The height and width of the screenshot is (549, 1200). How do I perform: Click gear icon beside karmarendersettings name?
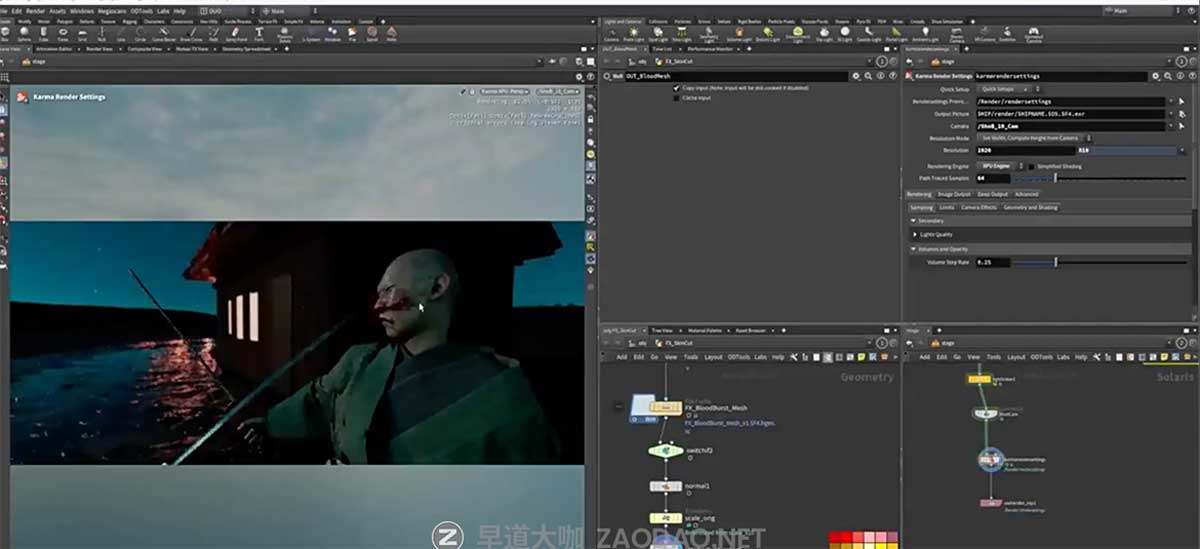[1156, 76]
